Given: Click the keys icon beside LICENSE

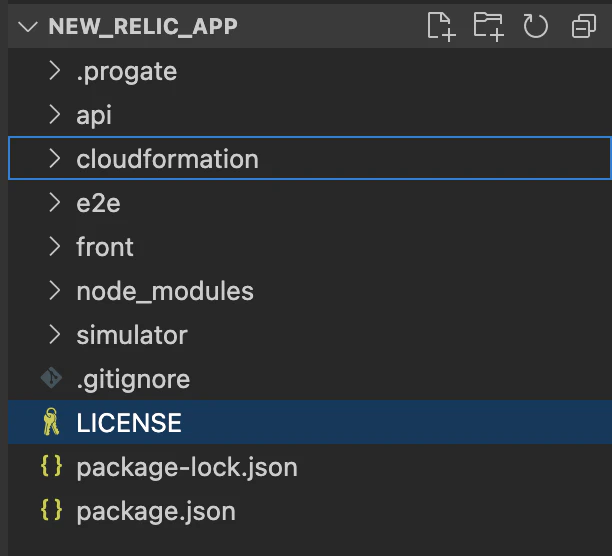Looking at the screenshot, I should click(51, 422).
